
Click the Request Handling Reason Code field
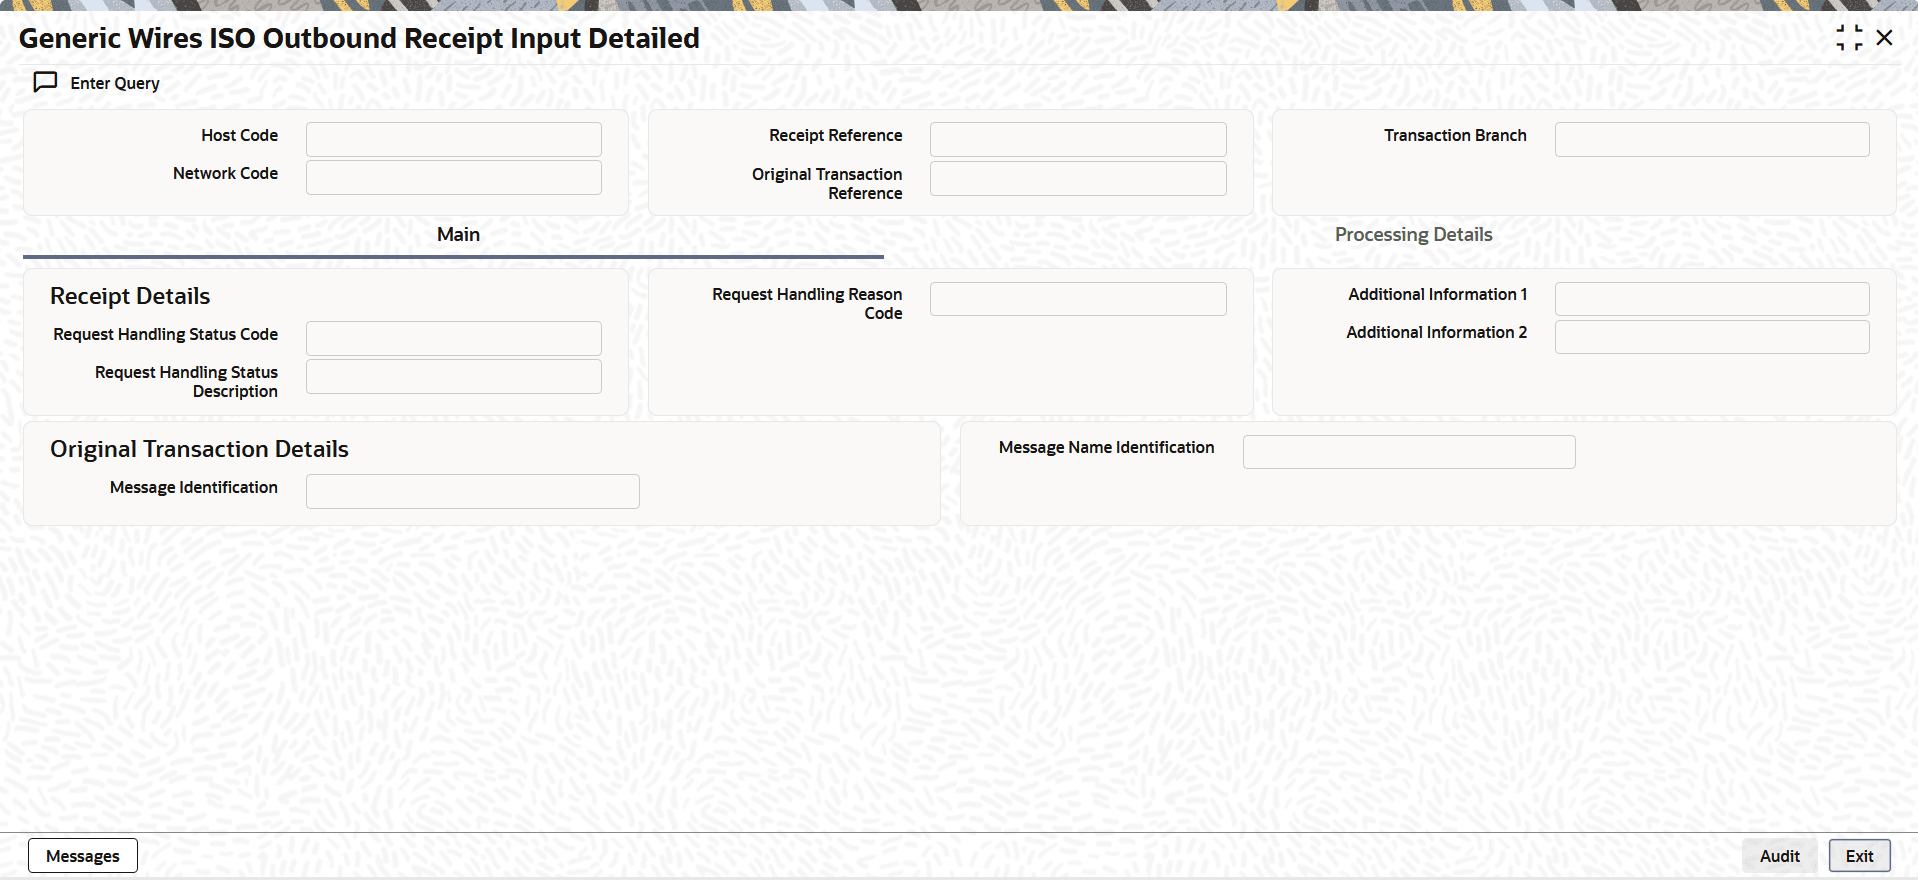(1078, 299)
